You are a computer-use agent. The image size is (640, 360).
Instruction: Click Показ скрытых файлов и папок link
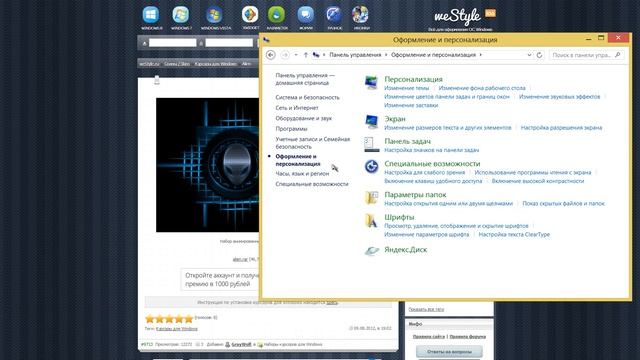pos(563,204)
